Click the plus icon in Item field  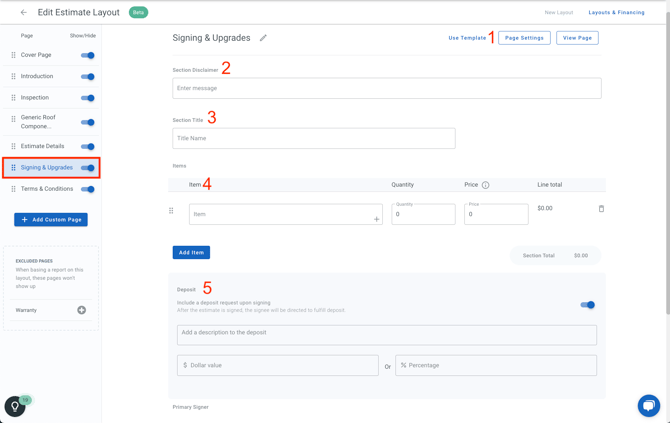[x=376, y=219]
